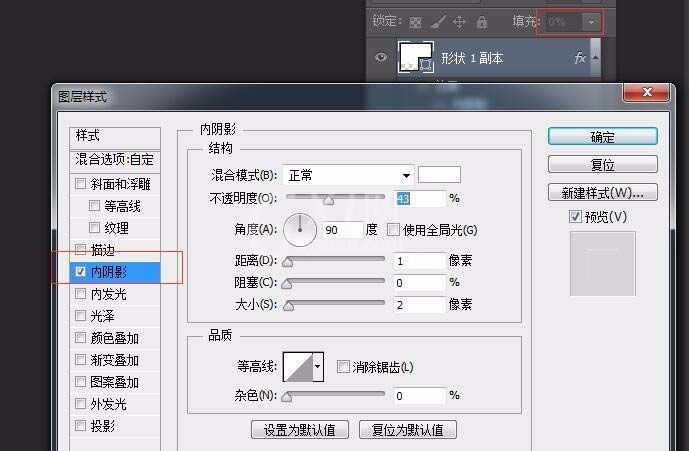This screenshot has width=689, height=451.
Task: Lock image pixels brush icon
Action: click(438, 21)
